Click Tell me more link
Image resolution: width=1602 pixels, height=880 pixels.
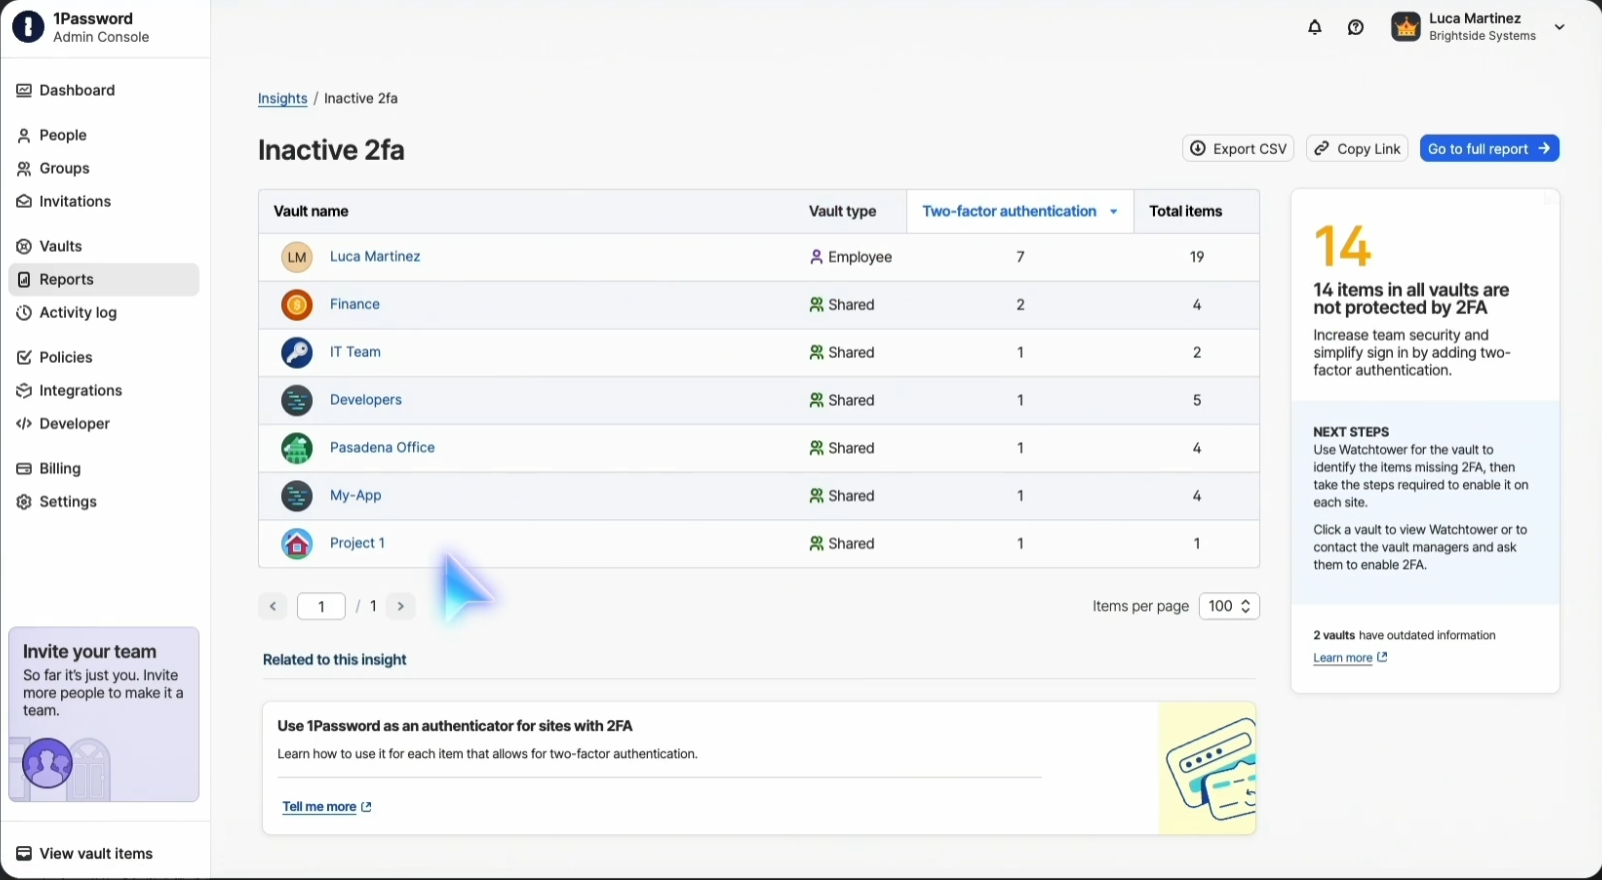(327, 807)
